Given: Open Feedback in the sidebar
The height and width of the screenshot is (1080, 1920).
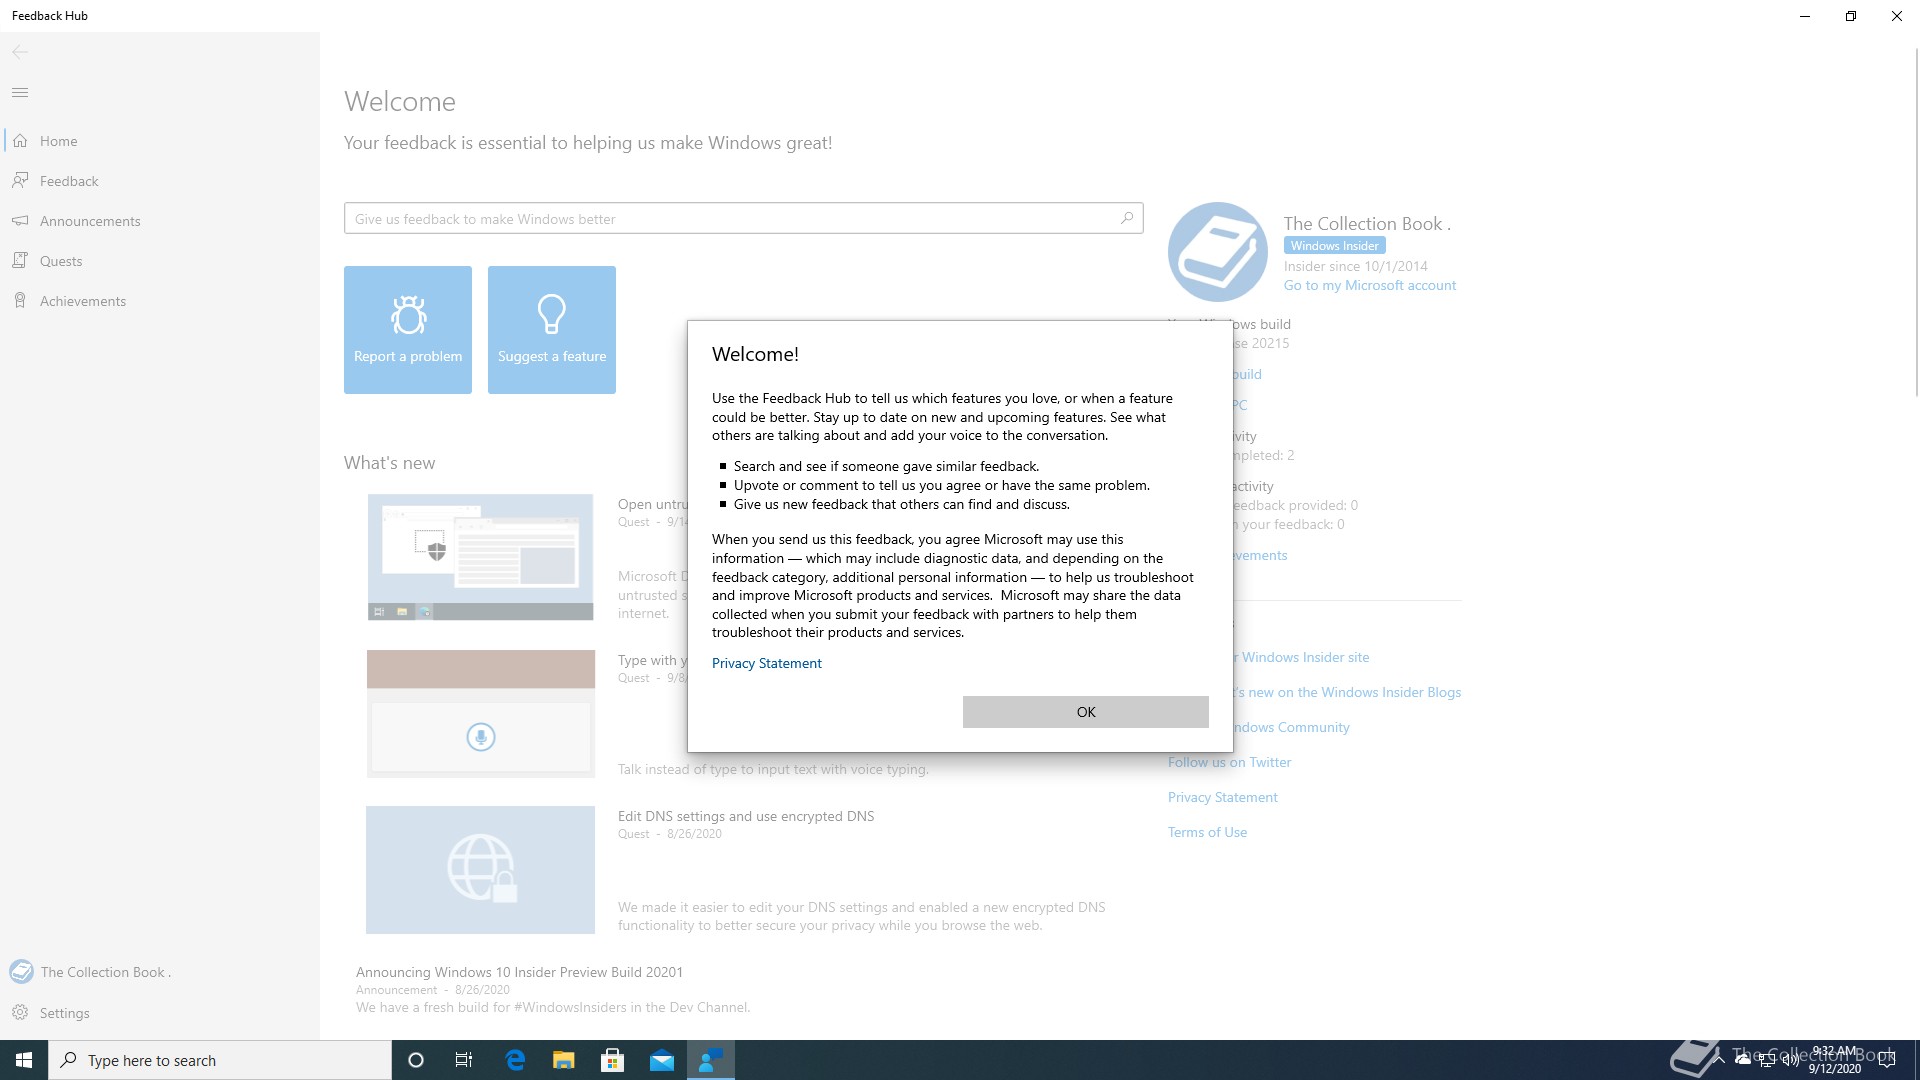Looking at the screenshot, I should click(x=160, y=181).
